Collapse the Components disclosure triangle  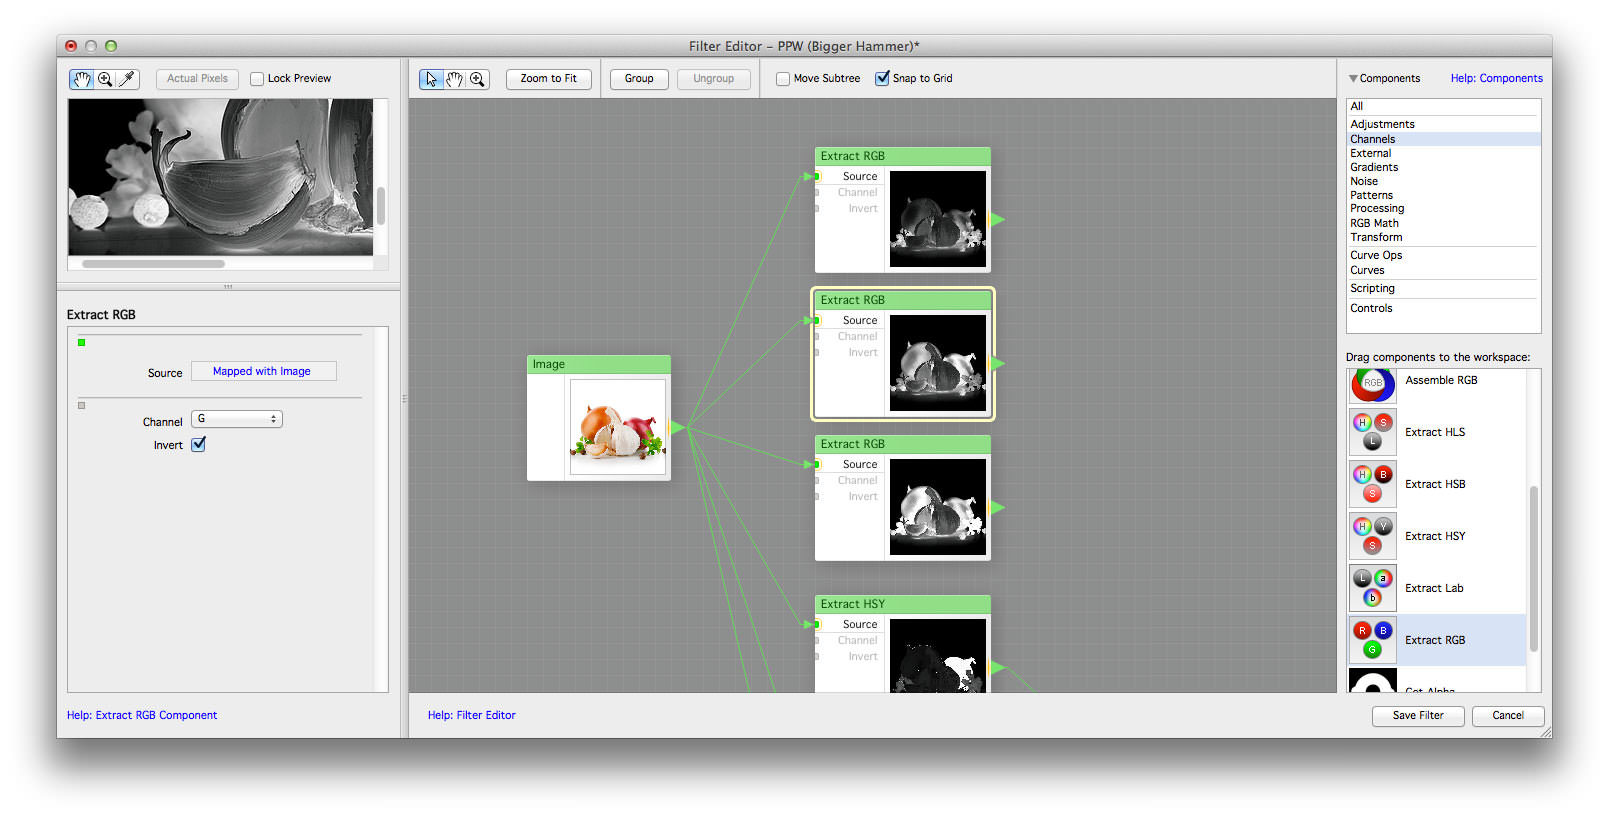pos(1353,79)
